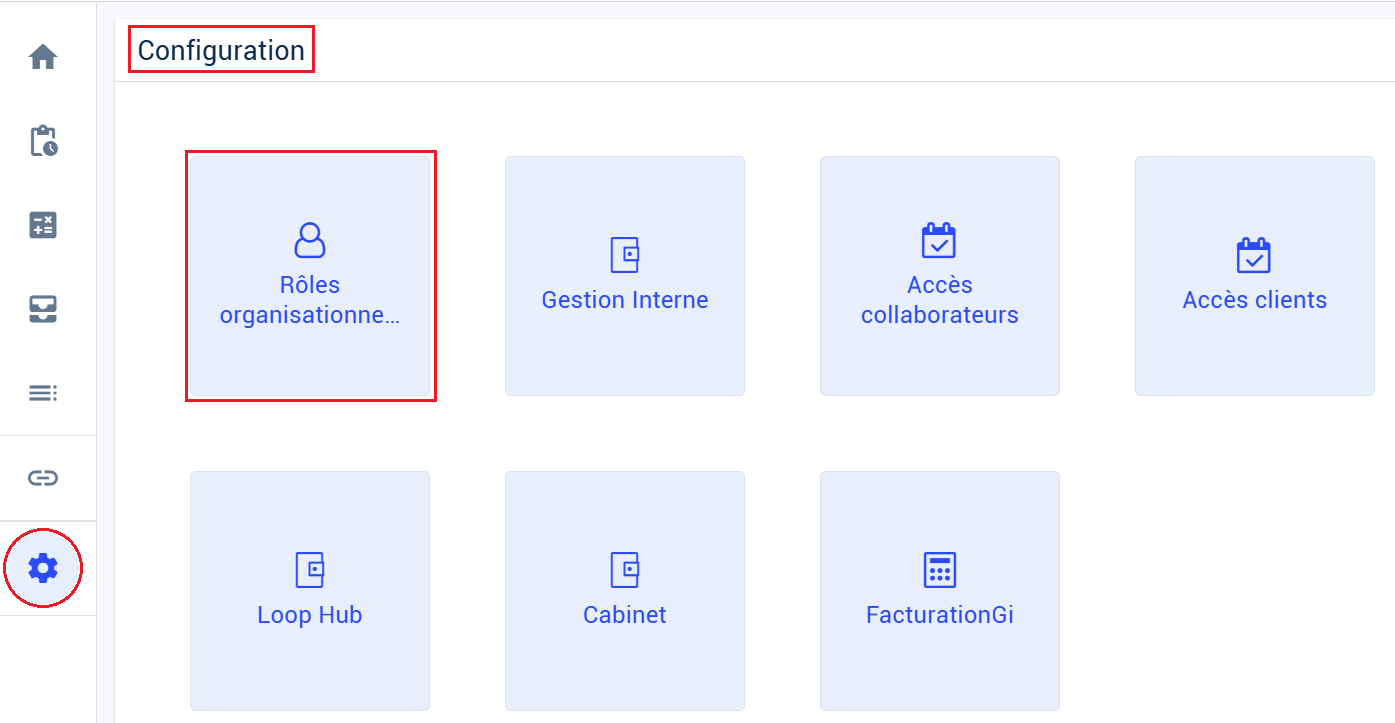Click the list lines sidebar icon
Image resolution: width=1395 pixels, height=723 pixels.
point(43,394)
